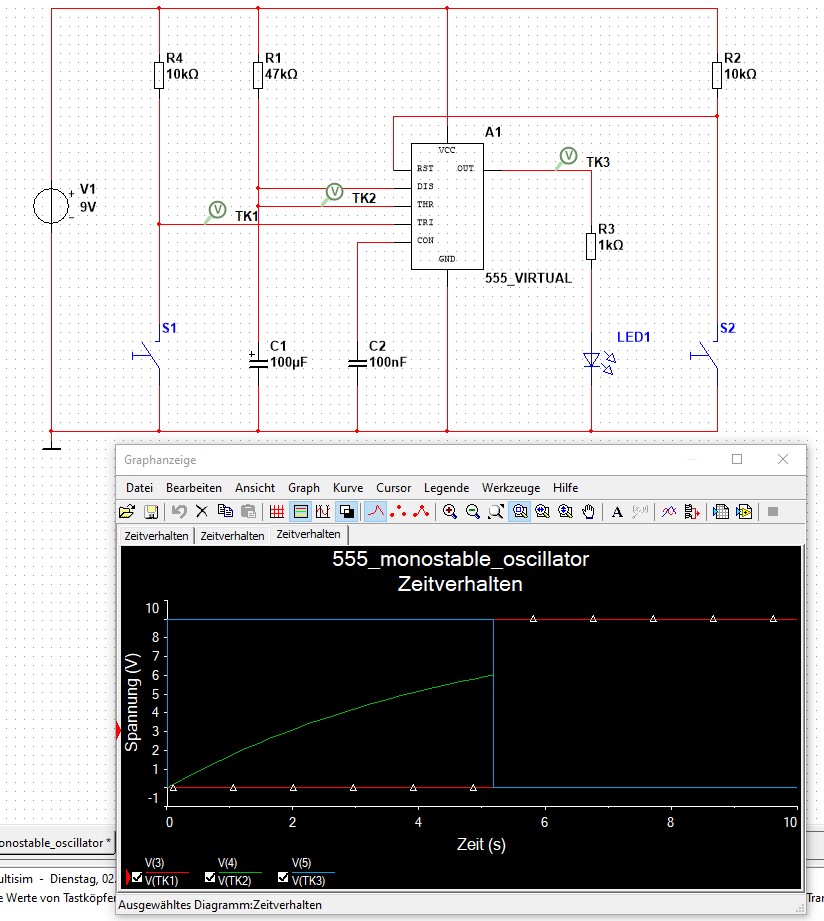Select the show symbols only icon
This screenshot has width=824, height=921.
point(398,512)
